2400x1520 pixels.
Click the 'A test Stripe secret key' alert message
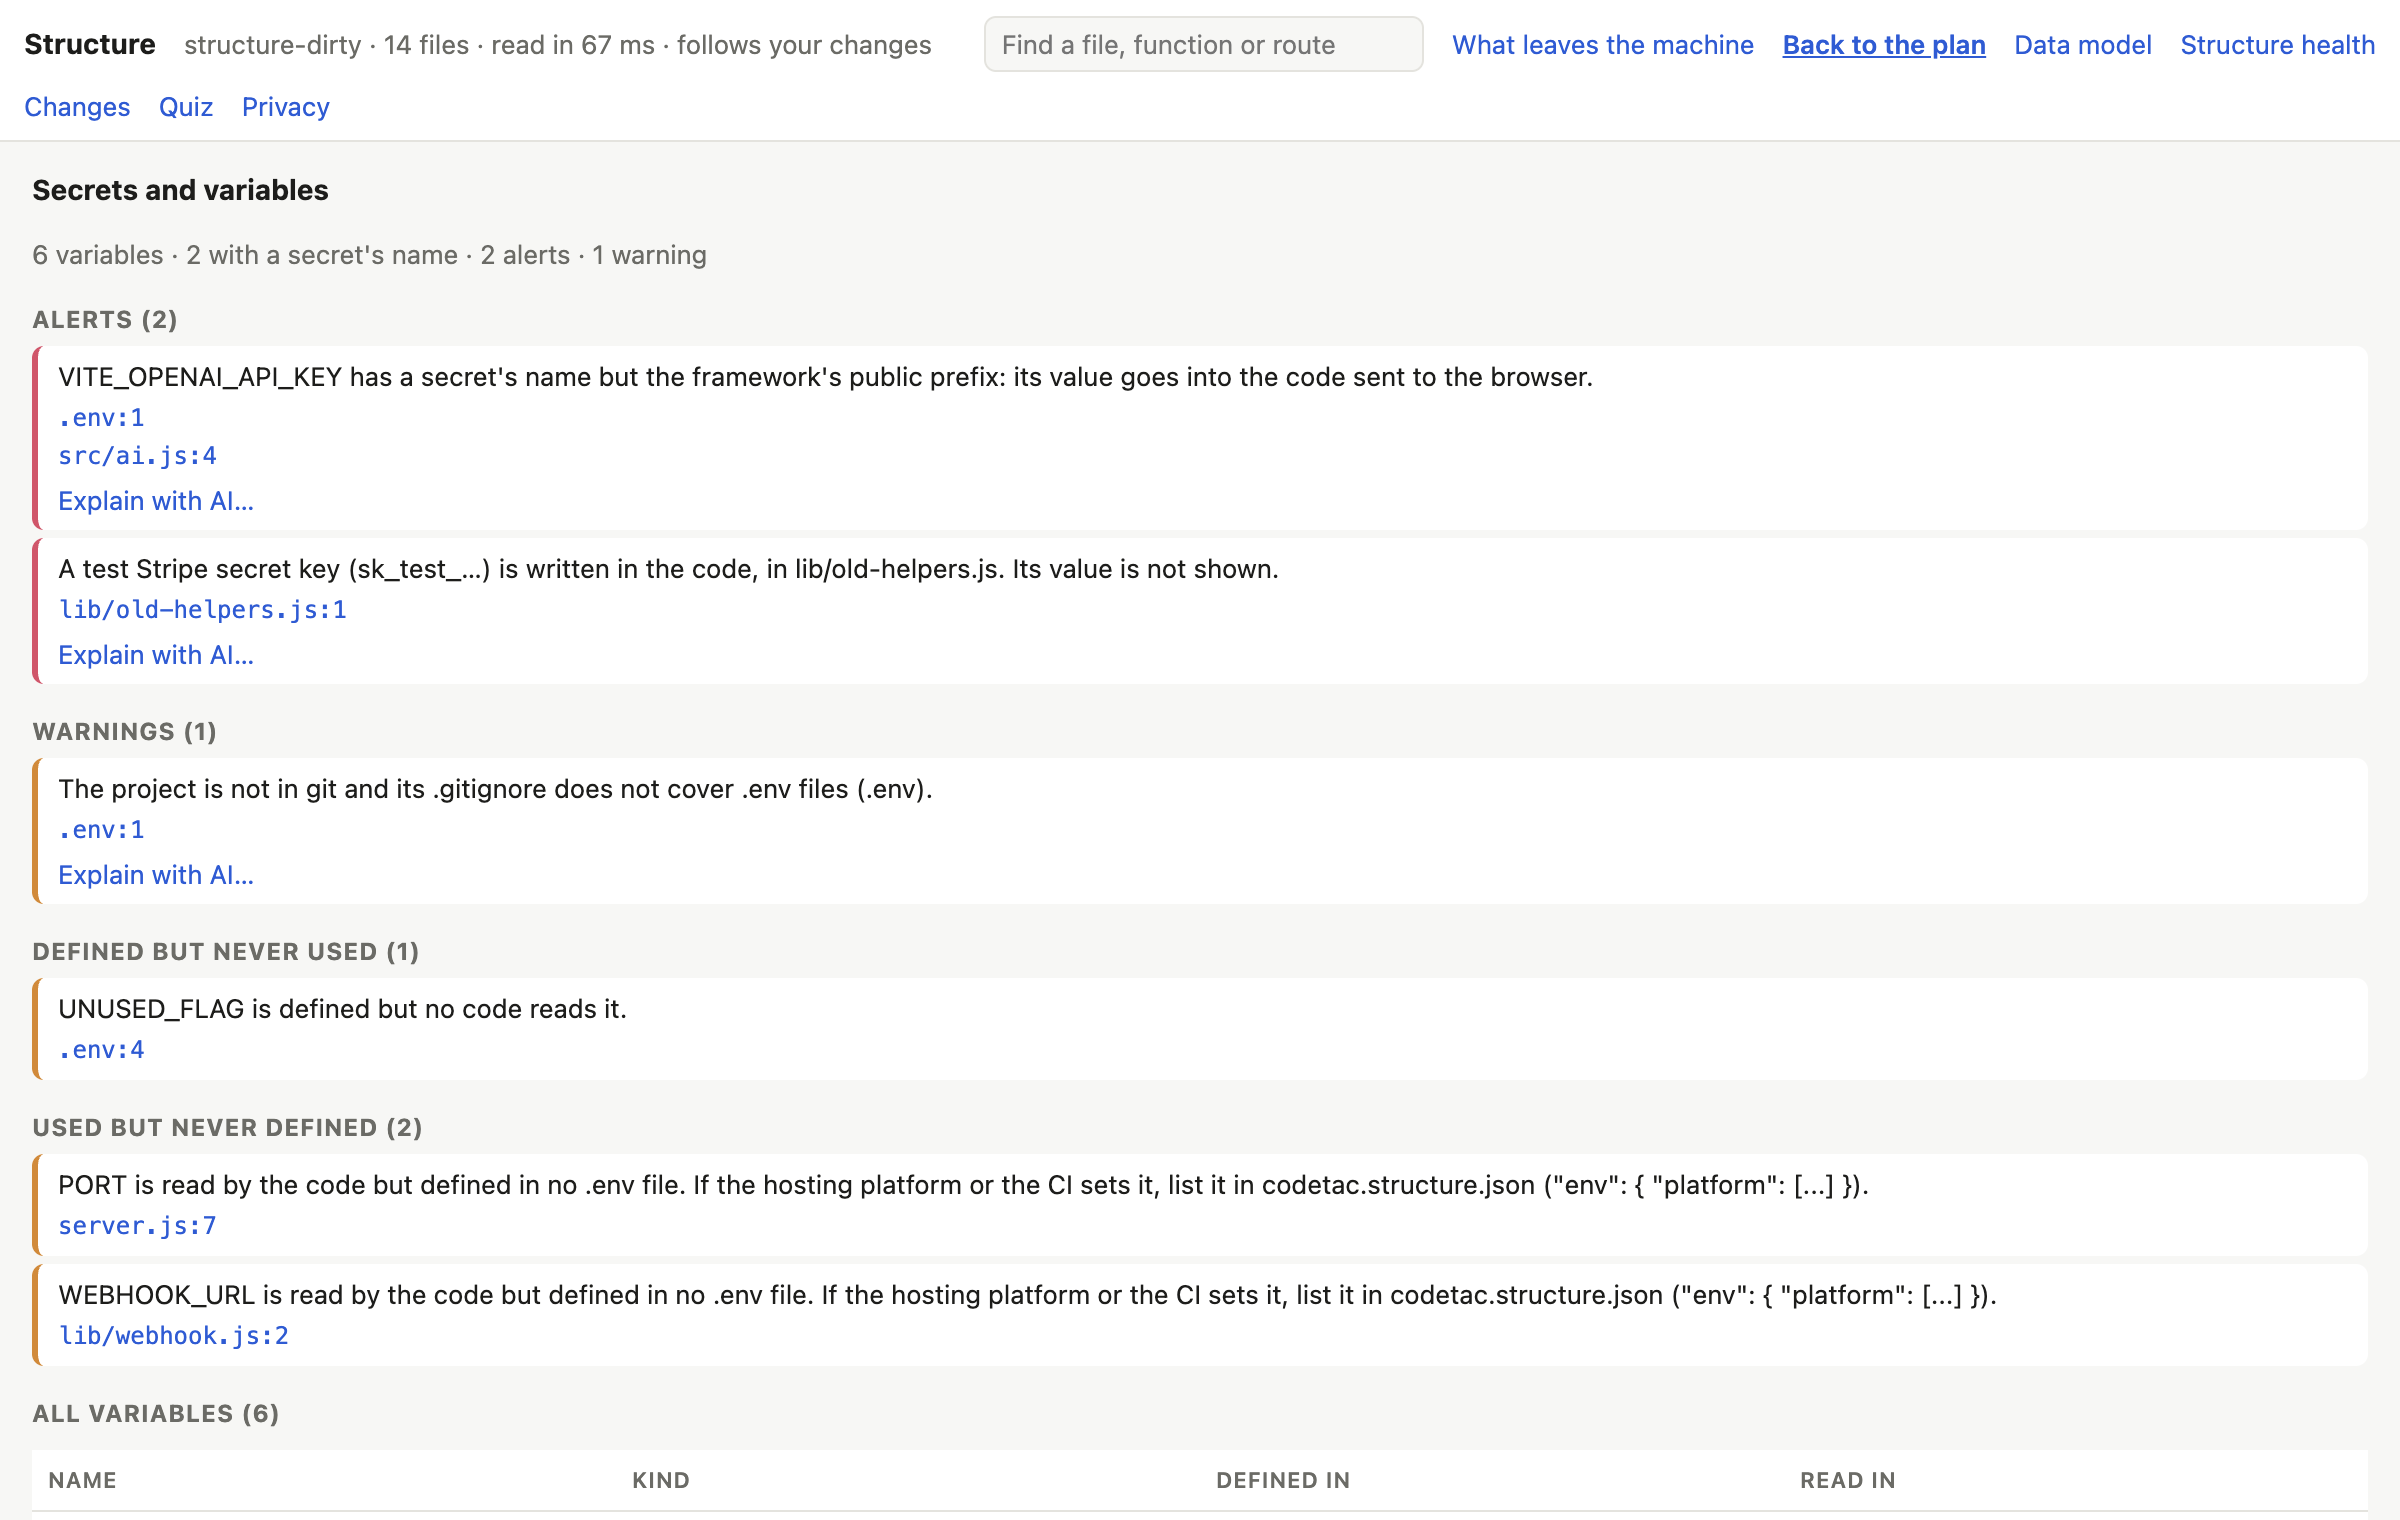click(x=669, y=569)
